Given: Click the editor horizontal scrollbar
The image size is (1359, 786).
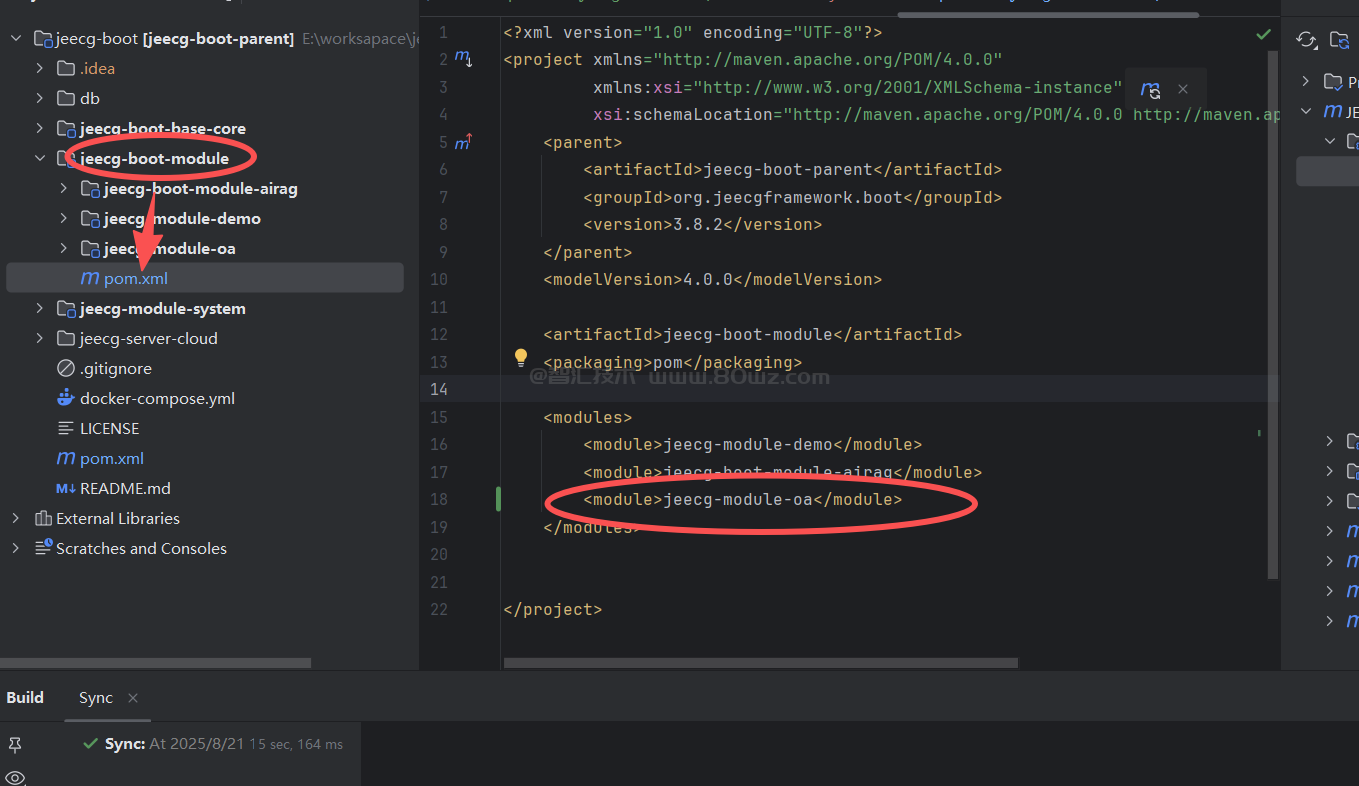Looking at the screenshot, I should pyautogui.click(x=760, y=662).
